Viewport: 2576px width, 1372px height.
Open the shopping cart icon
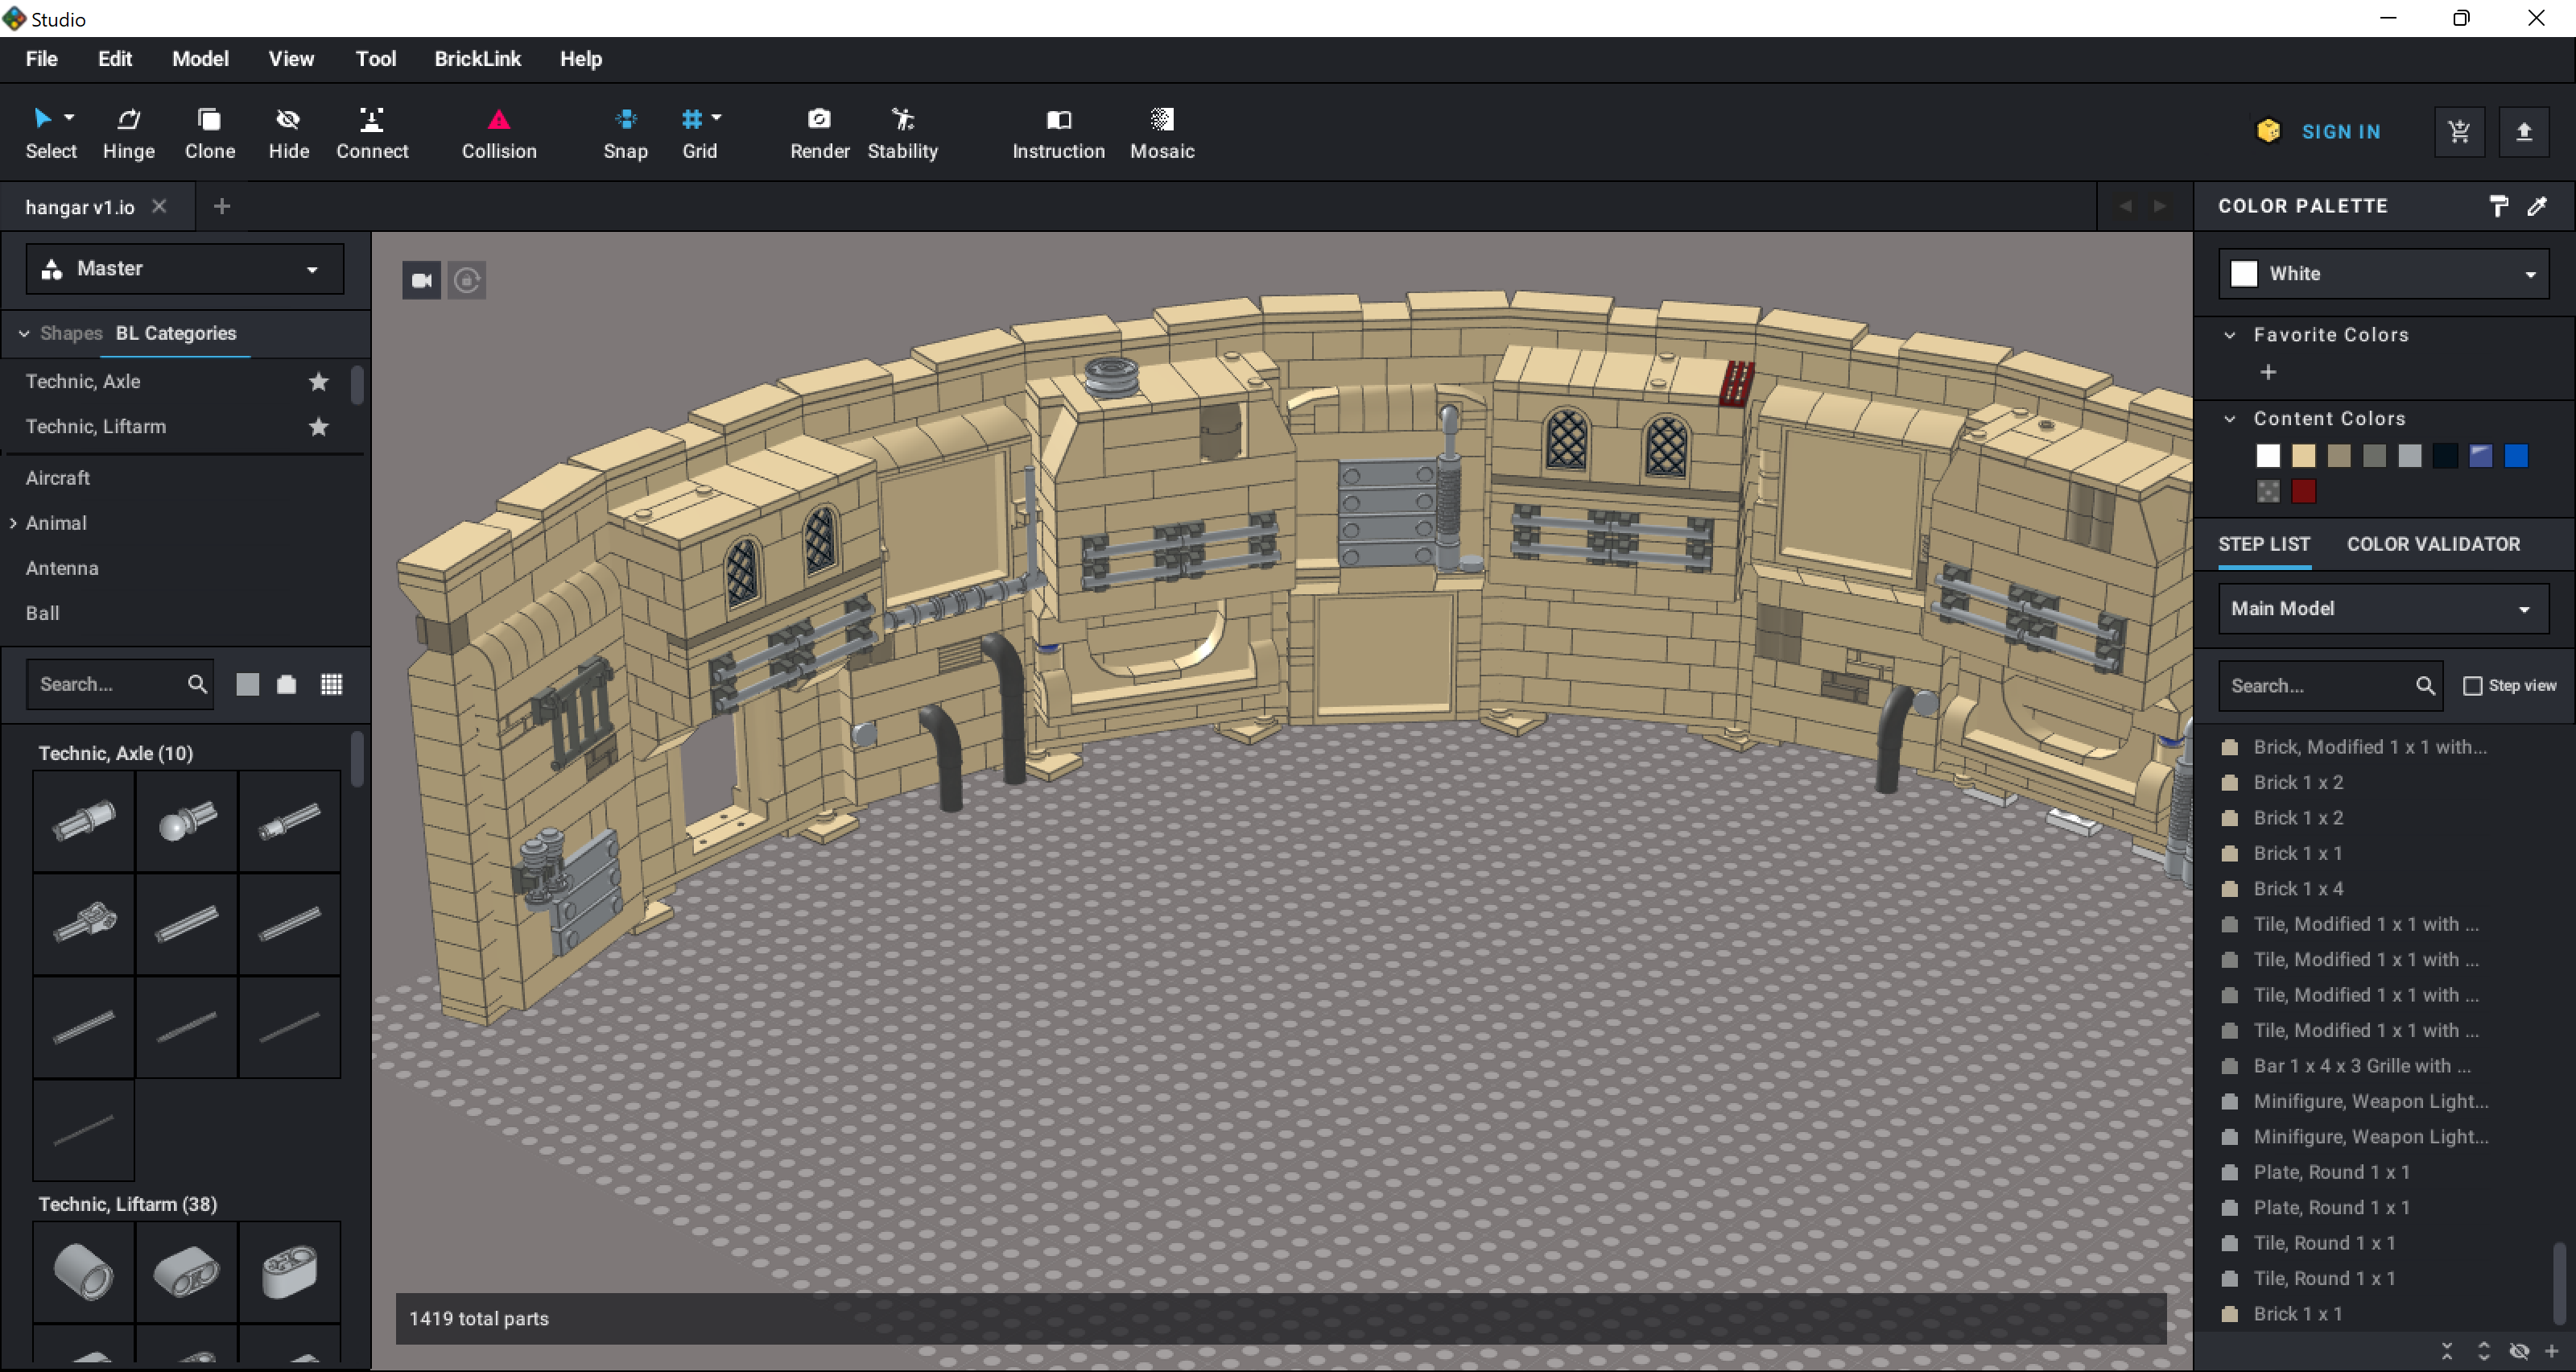[x=2459, y=131]
